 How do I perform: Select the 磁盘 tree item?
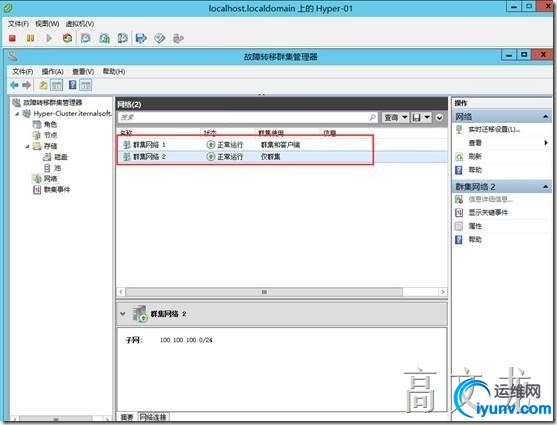point(61,157)
